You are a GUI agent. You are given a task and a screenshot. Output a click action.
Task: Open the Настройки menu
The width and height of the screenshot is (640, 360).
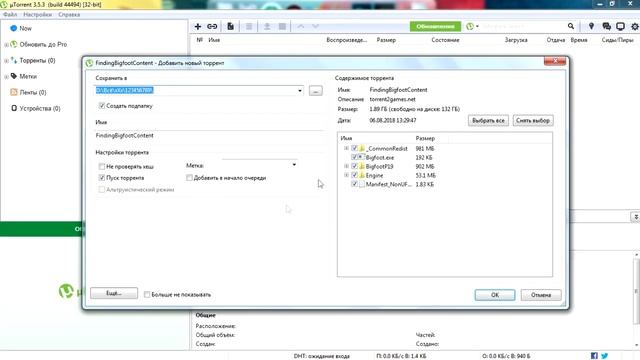38,15
